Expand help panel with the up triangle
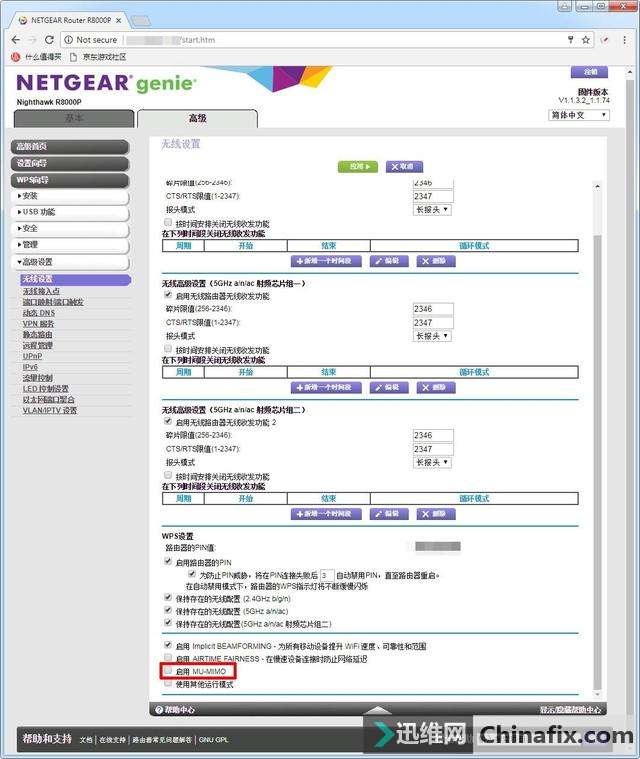The image size is (640, 759). [x=378, y=710]
